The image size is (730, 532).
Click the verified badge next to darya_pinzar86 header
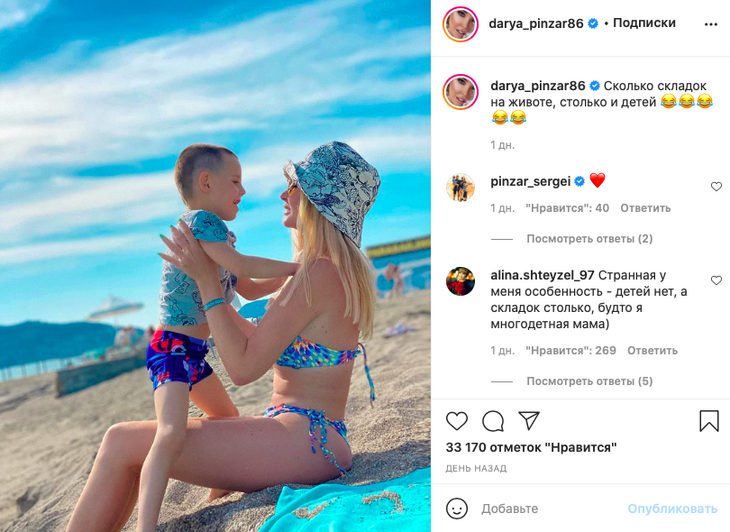click(x=593, y=23)
